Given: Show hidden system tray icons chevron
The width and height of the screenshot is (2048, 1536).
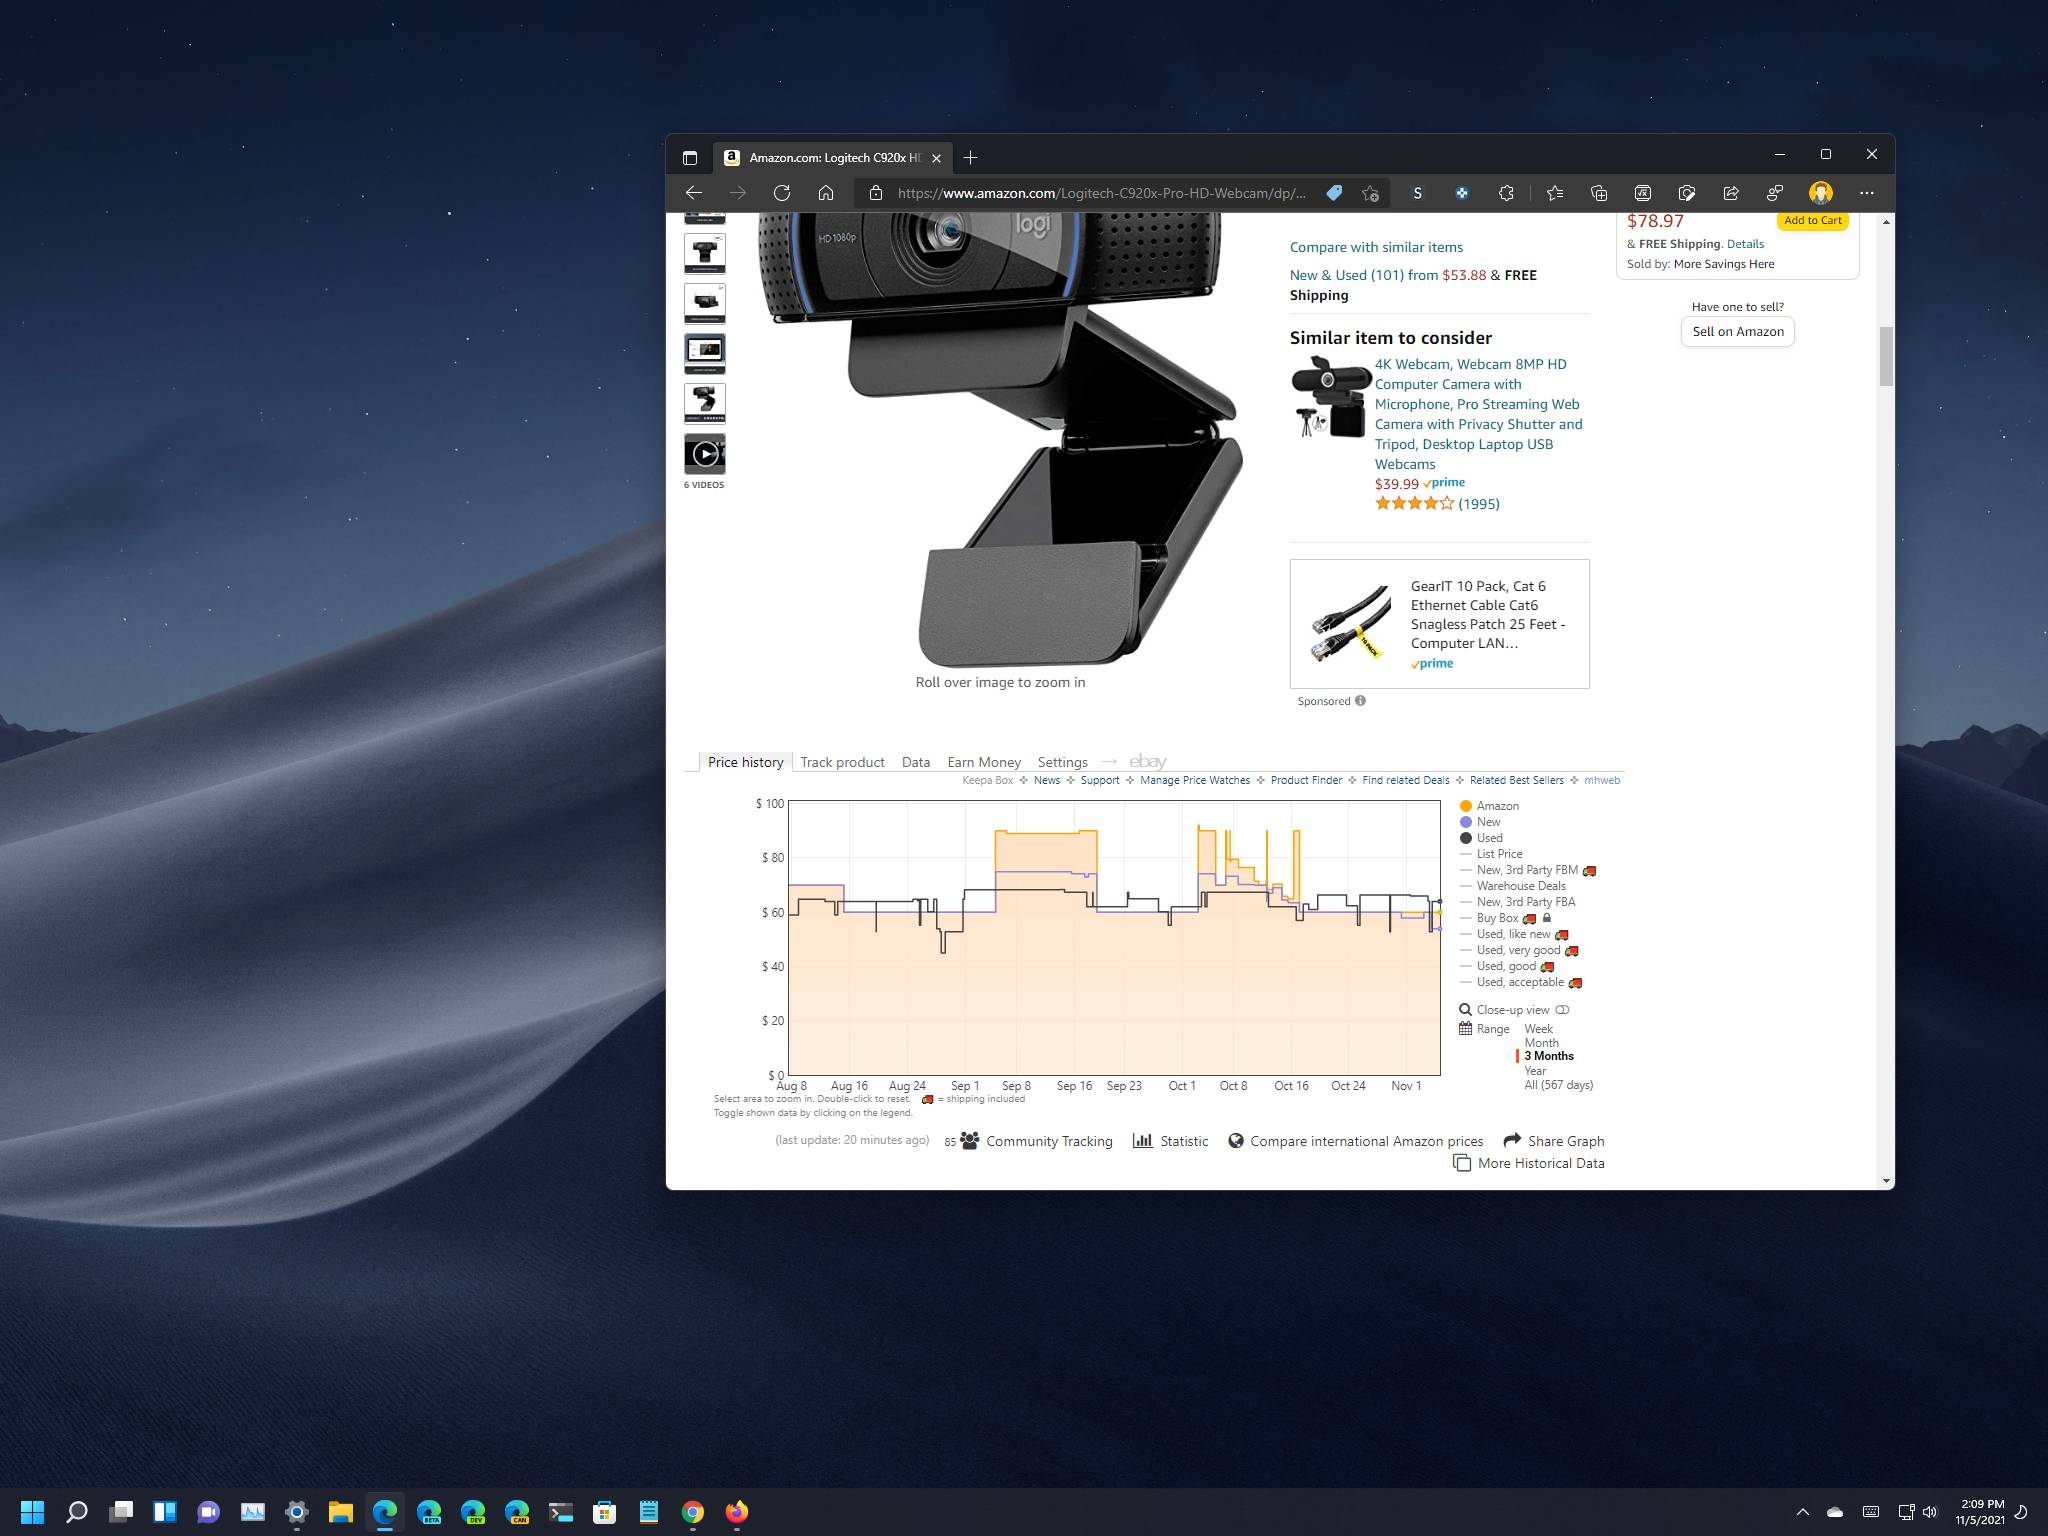Looking at the screenshot, I should [1802, 1512].
